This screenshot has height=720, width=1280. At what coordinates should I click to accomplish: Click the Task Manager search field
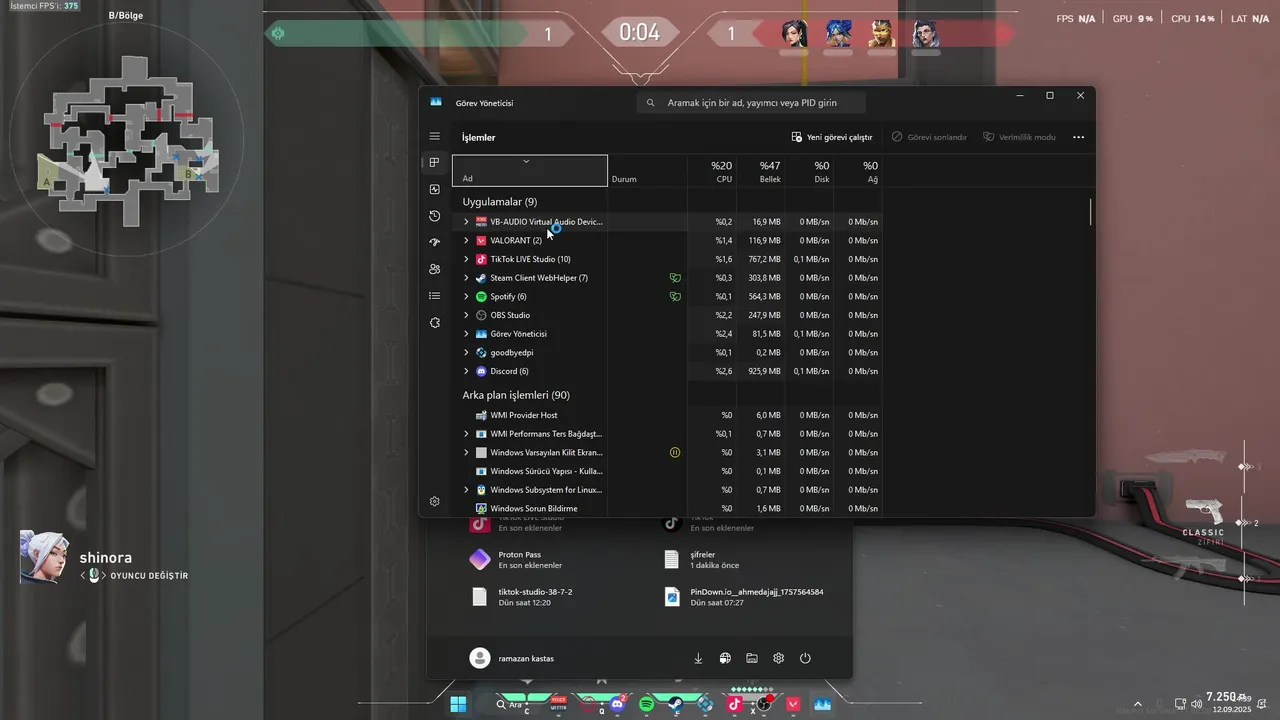(751, 102)
